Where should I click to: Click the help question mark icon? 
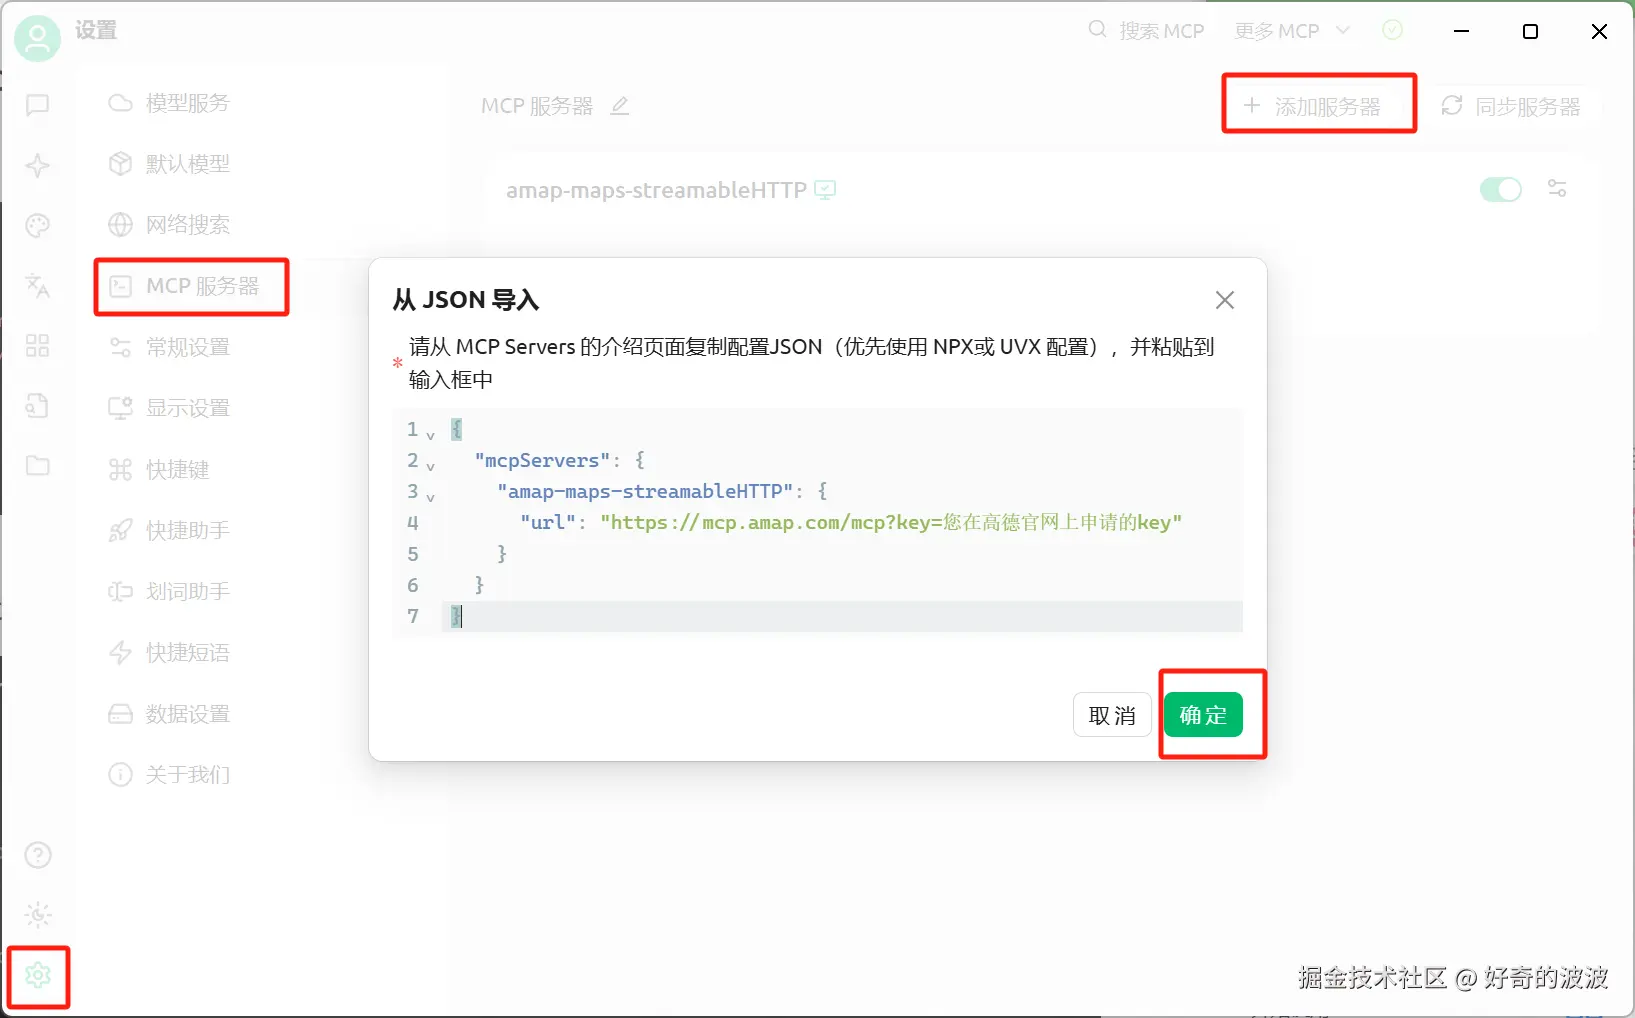point(38,855)
